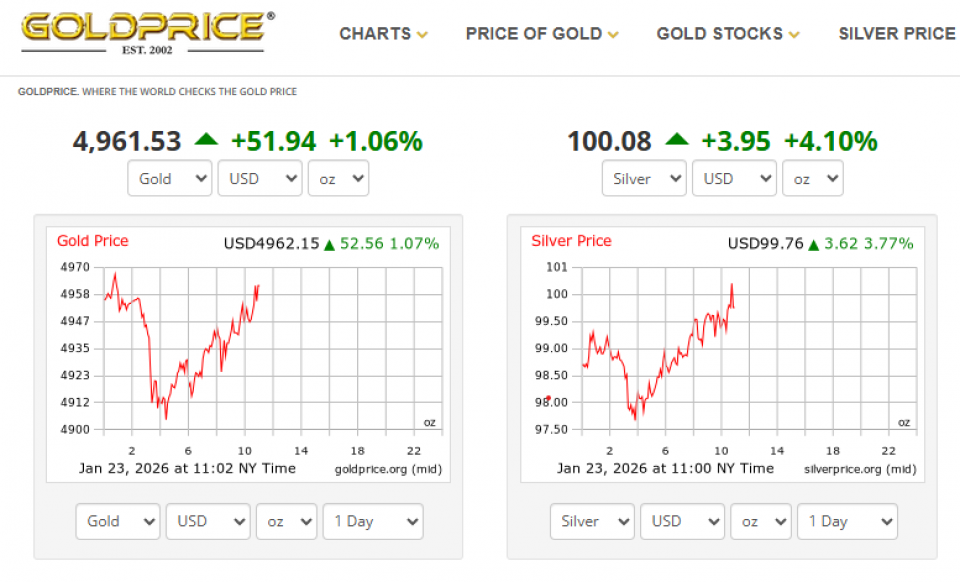This screenshot has width=960, height=582.
Task: Open 1 Day range dropdown under gold chart
Action: 373,521
